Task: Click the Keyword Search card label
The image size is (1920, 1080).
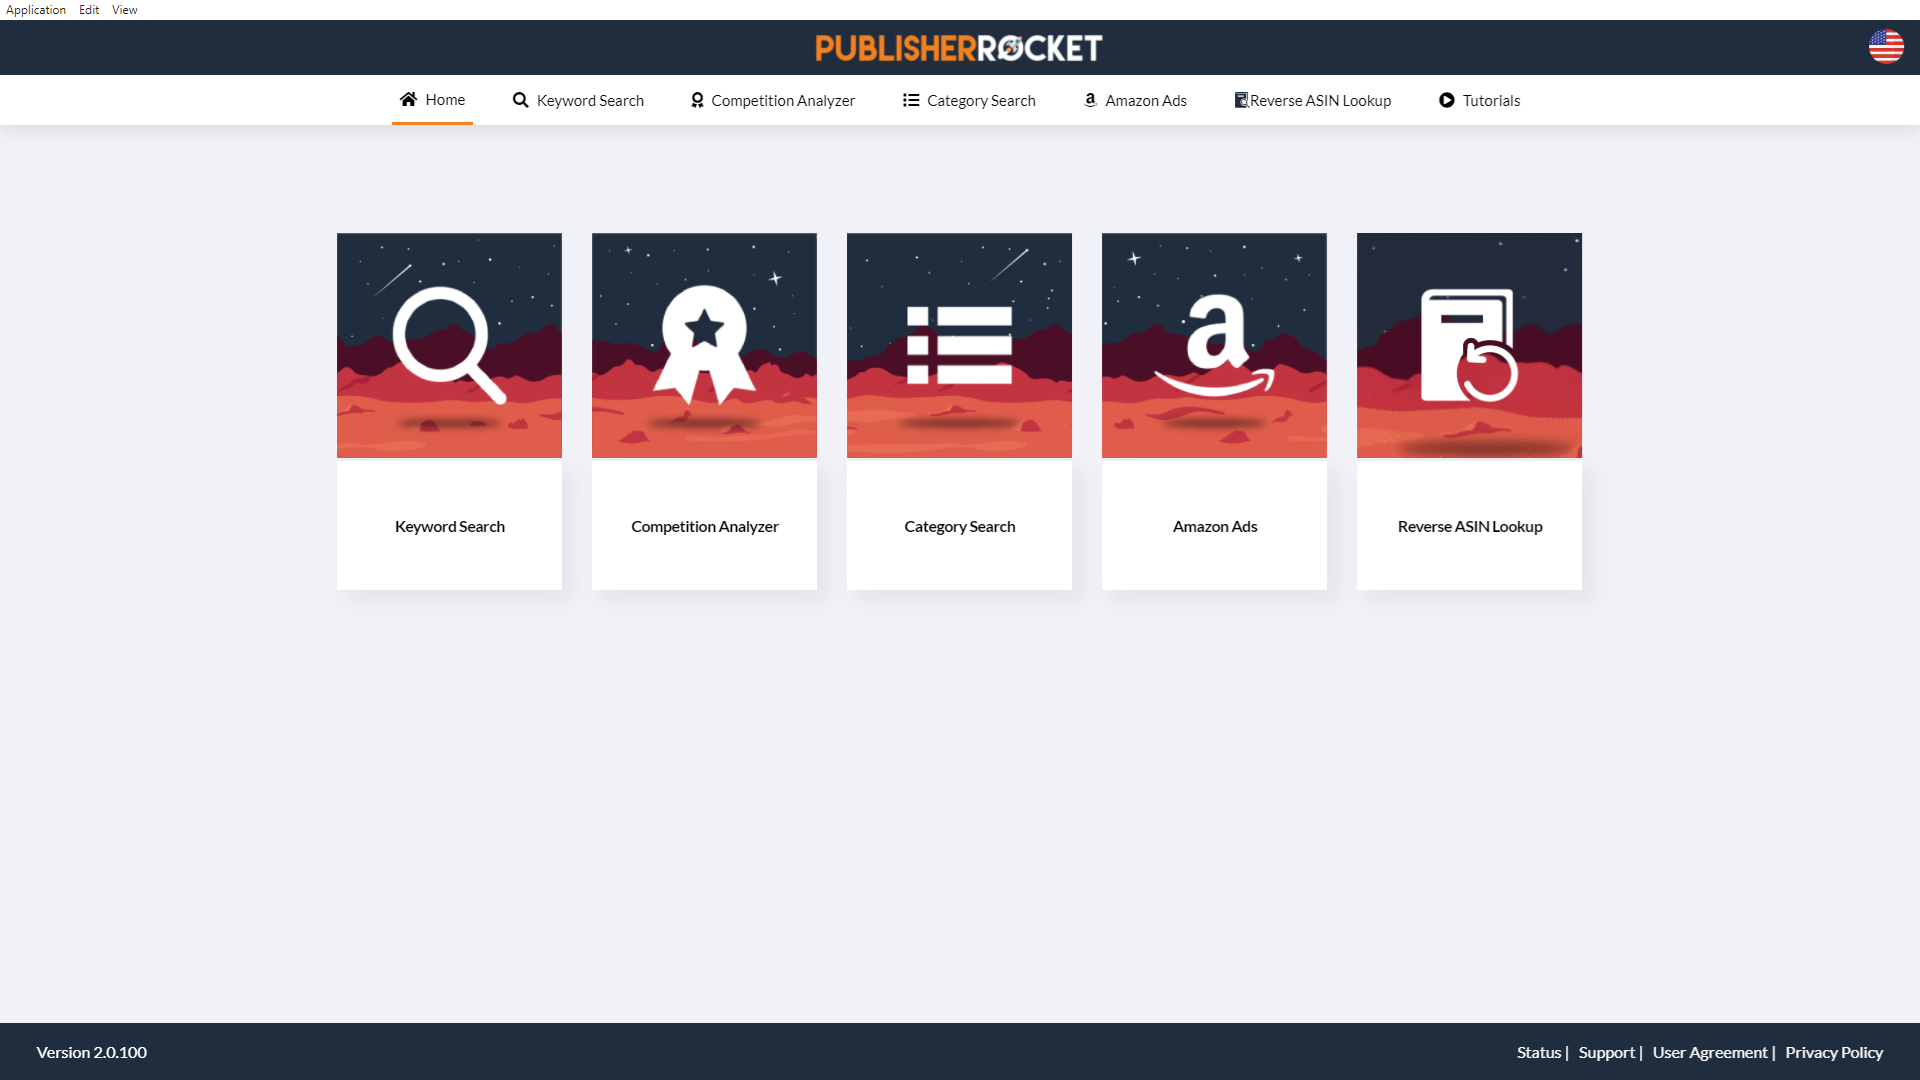Action: (x=449, y=526)
